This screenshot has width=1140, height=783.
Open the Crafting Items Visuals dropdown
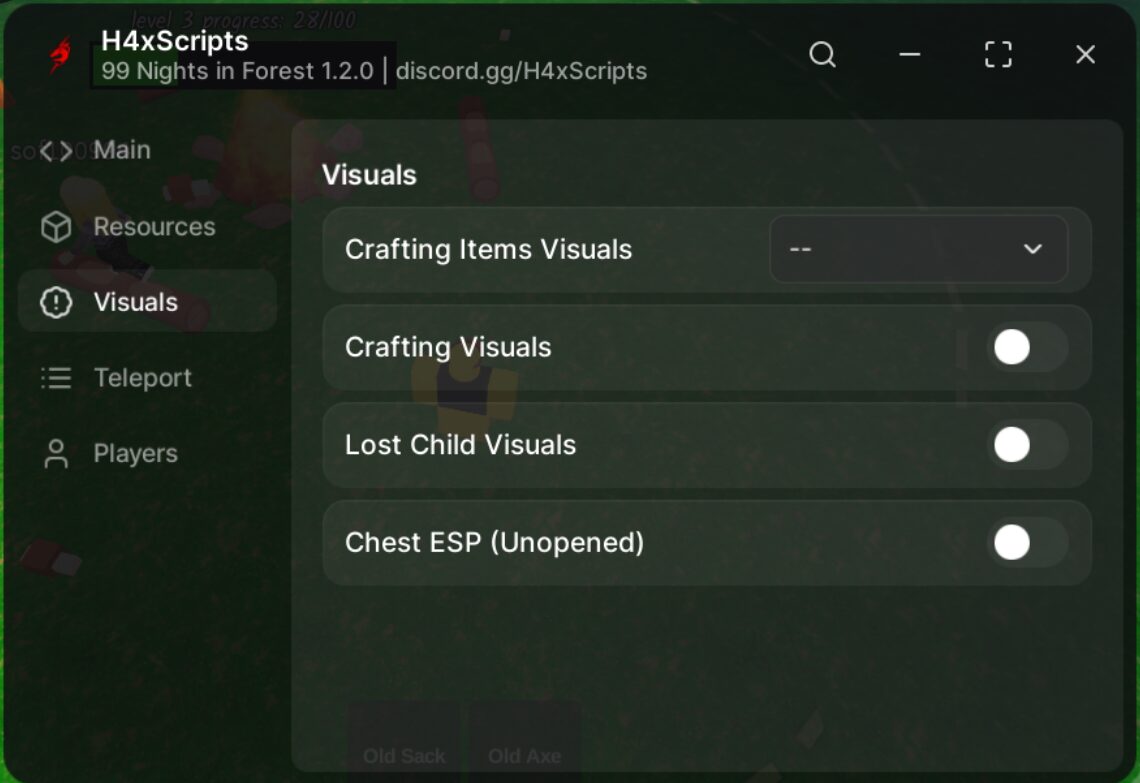pos(918,249)
